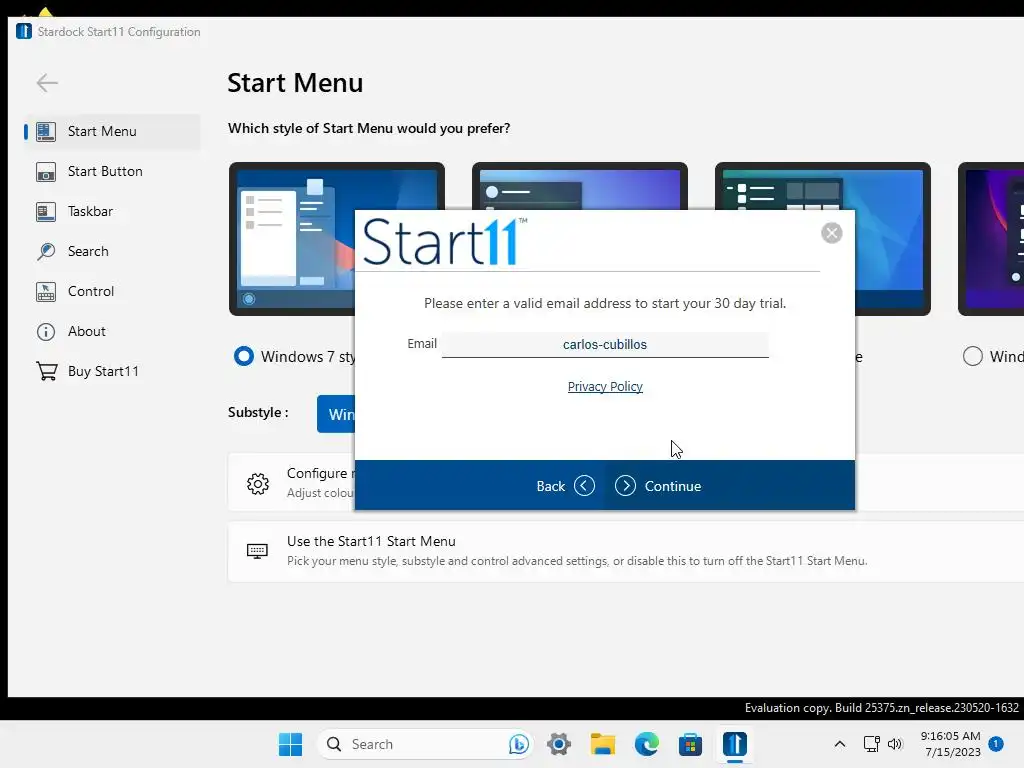
Task: Click the Start Button sidebar icon
Action: pos(46,172)
